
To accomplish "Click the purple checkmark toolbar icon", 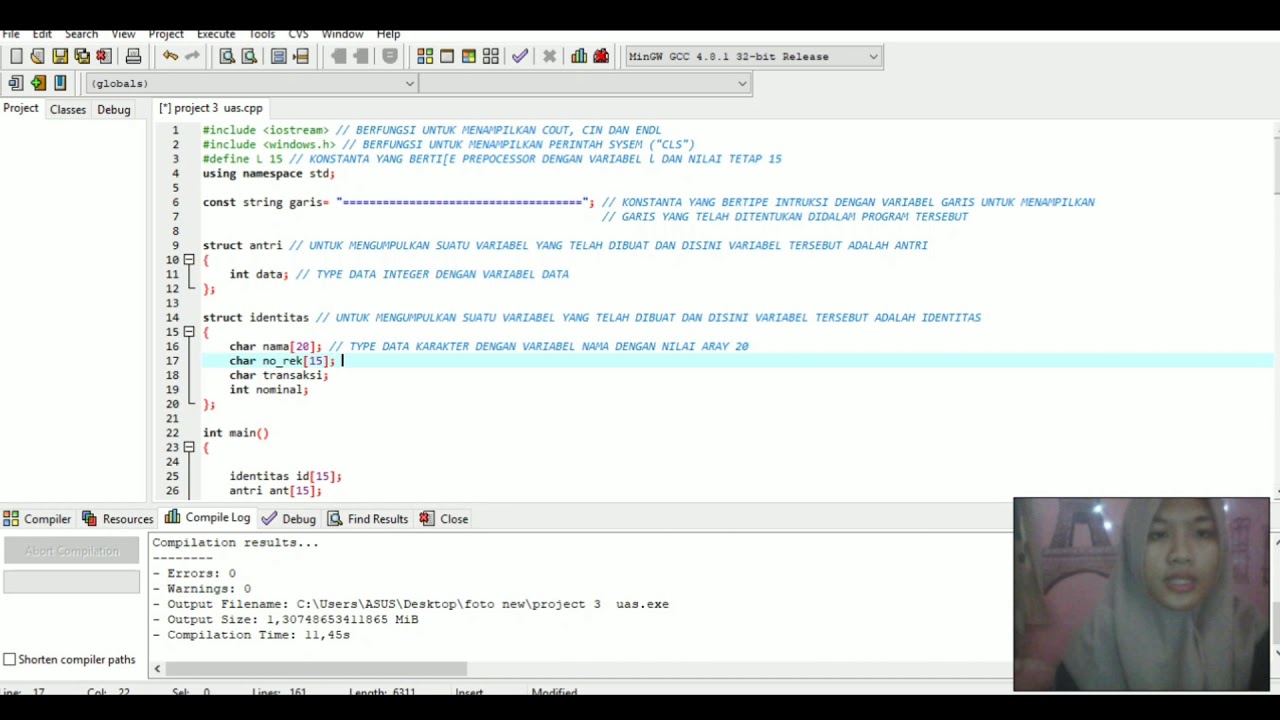I will 520,57.
